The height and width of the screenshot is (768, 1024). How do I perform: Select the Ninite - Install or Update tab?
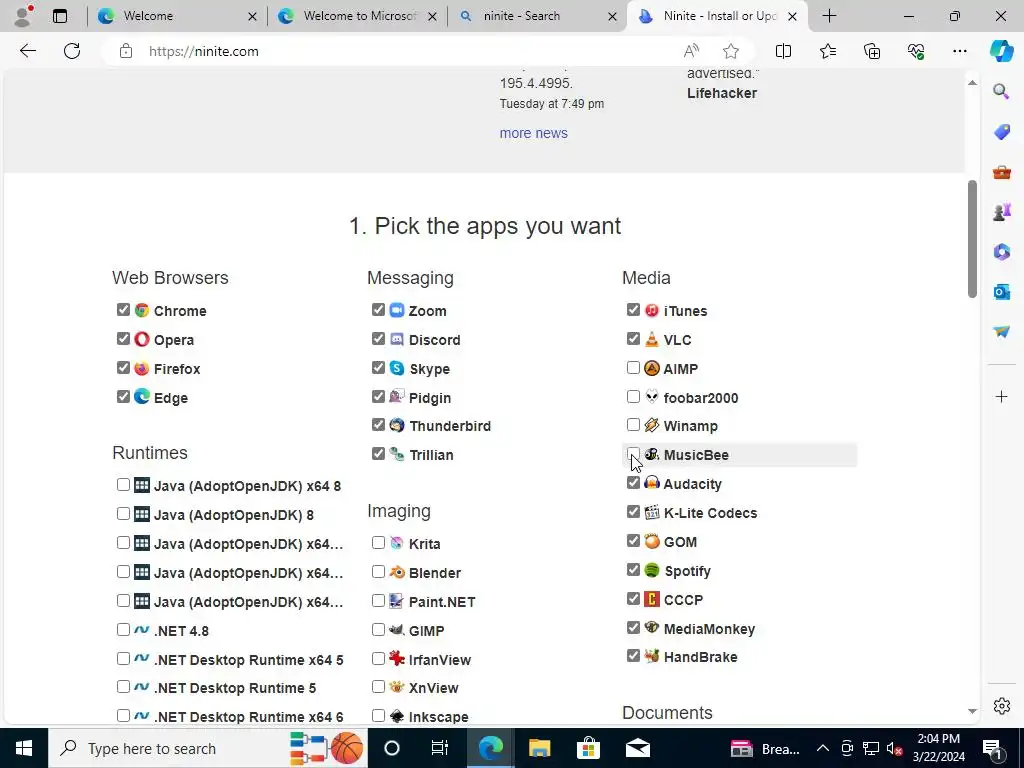click(717, 16)
